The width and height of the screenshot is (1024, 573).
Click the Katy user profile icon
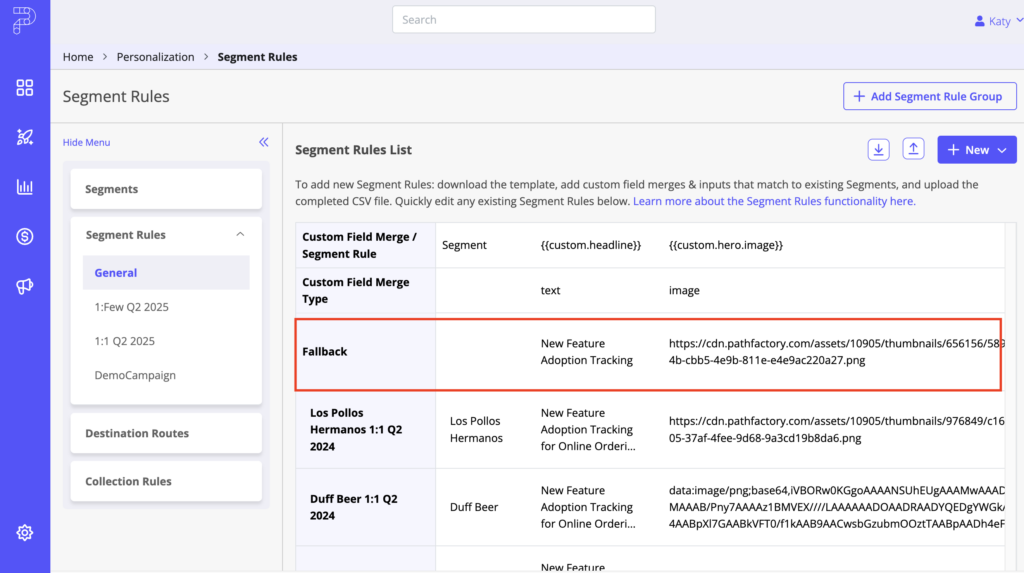pos(980,21)
